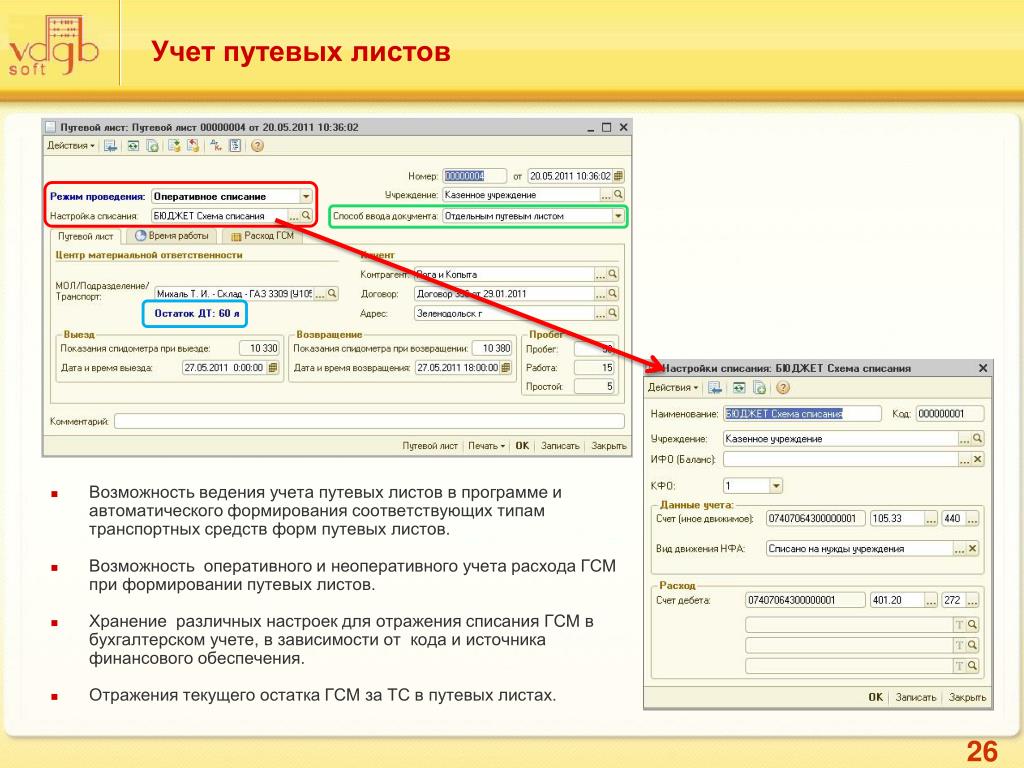Open Действия menu in Путевой лист window
The image size is (1024, 768).
pos(71,145)
